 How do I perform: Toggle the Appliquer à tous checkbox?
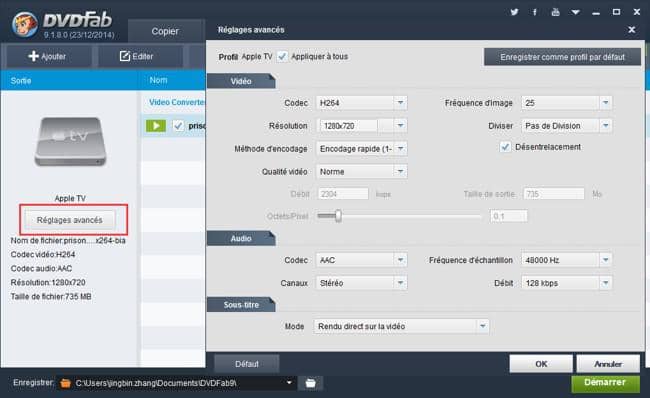282,56
